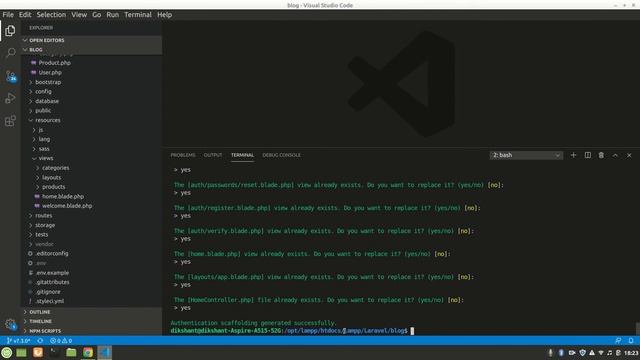Open the .editorconfig file
The height and width of the screenshot is (360, 640).
coord(51,253)
